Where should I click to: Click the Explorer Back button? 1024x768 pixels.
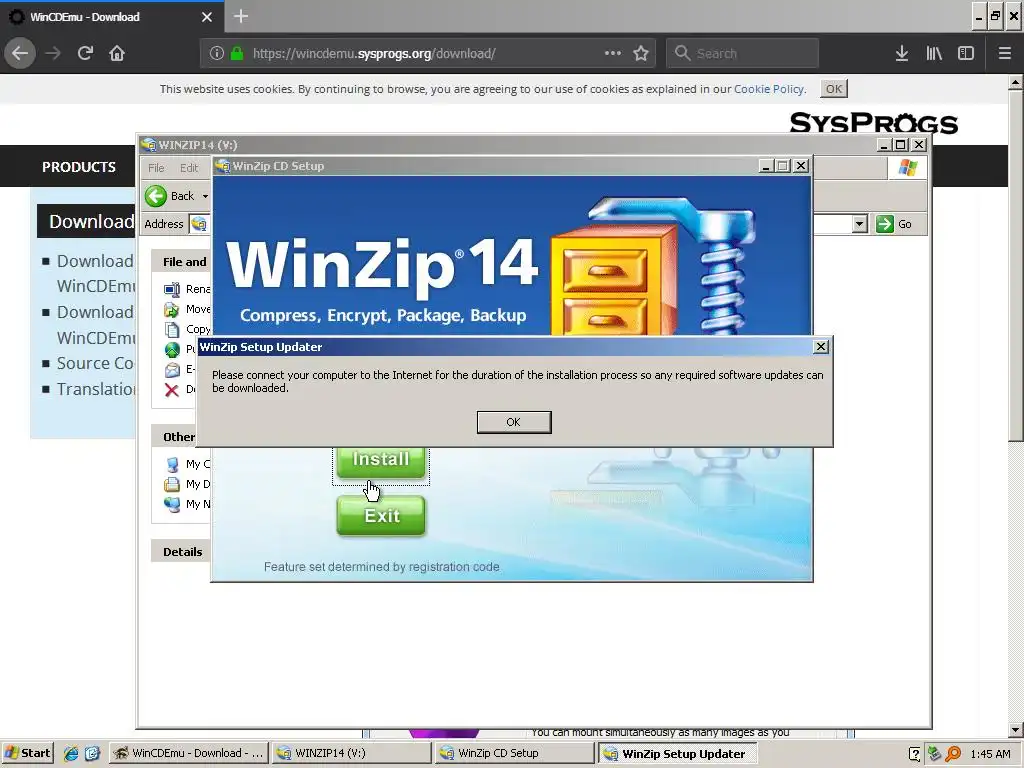tap(170, 196)
